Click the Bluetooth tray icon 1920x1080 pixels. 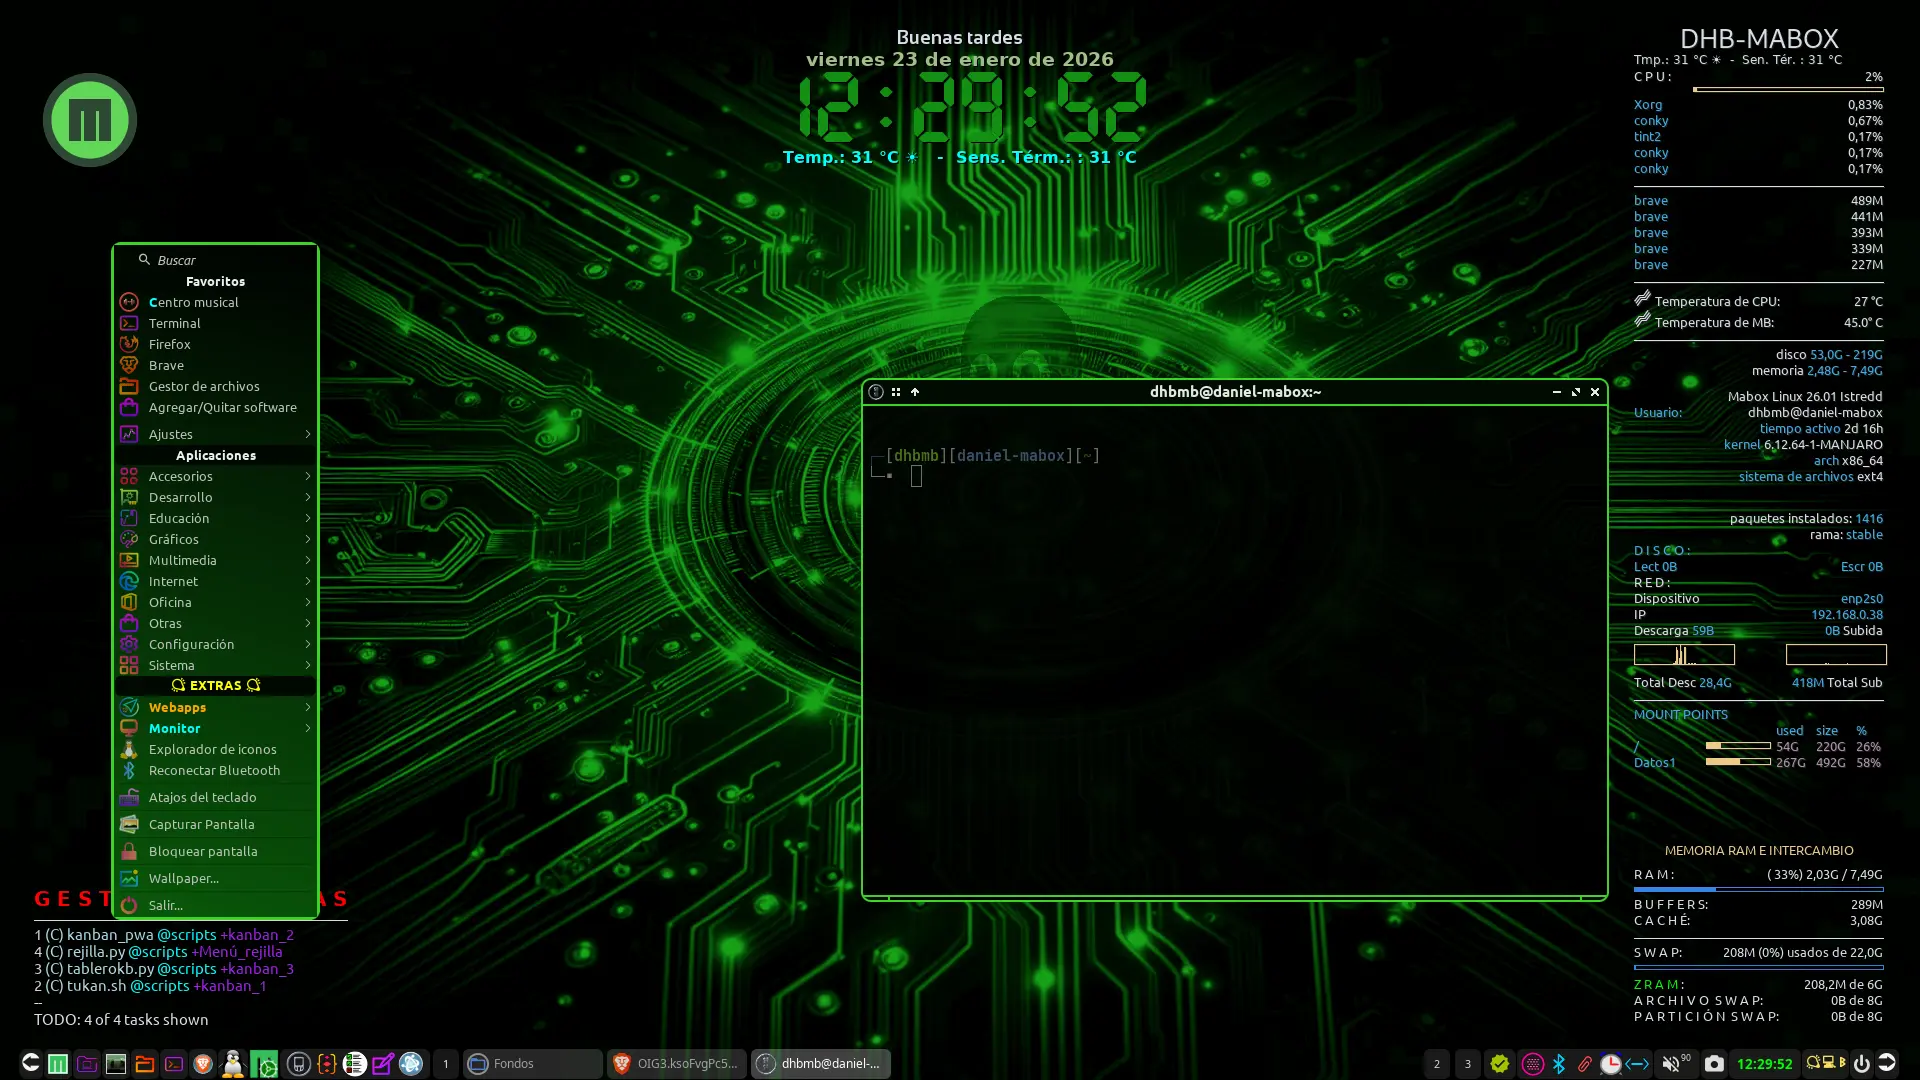click(1559, 1064)
